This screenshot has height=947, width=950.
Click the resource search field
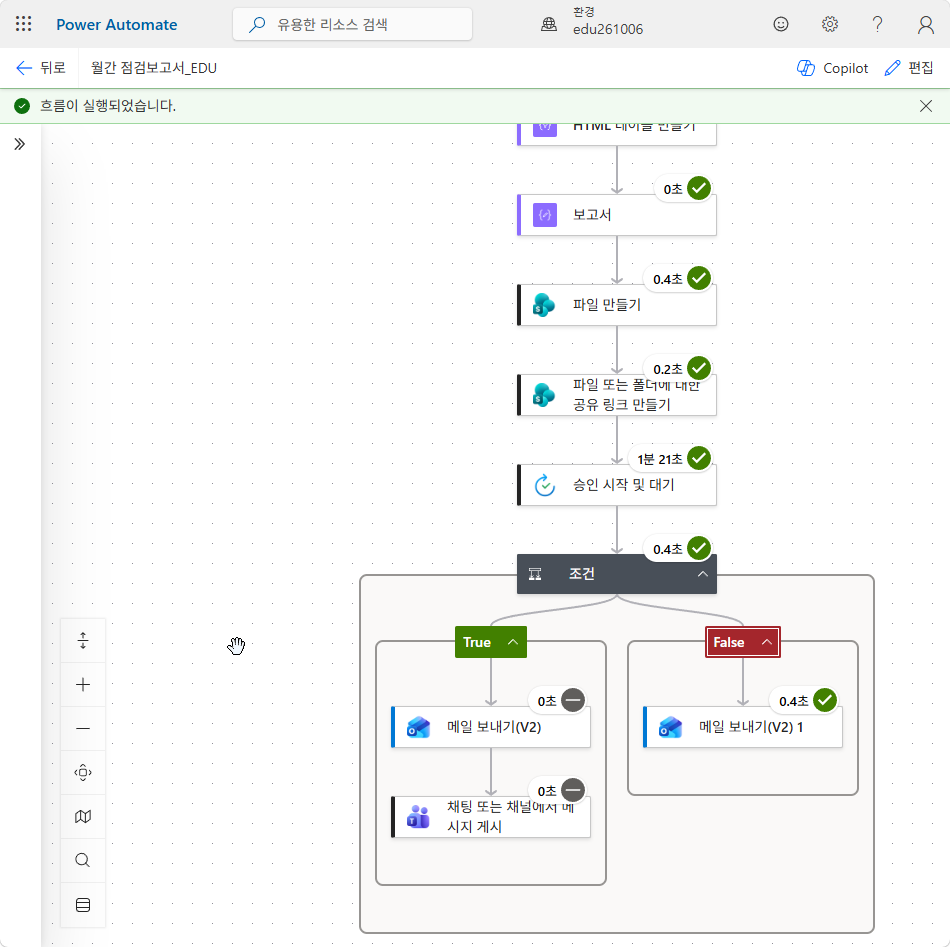click(x=352, y=24)
